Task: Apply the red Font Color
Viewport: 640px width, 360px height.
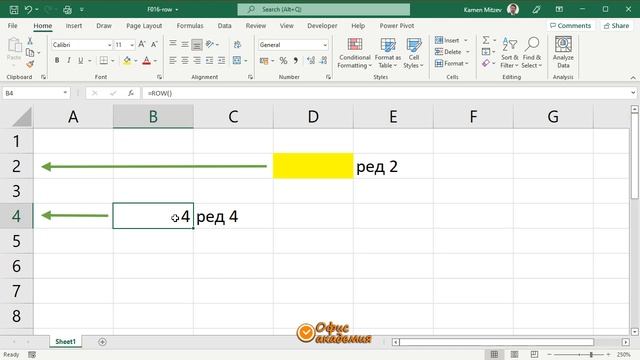Action: 147,61
